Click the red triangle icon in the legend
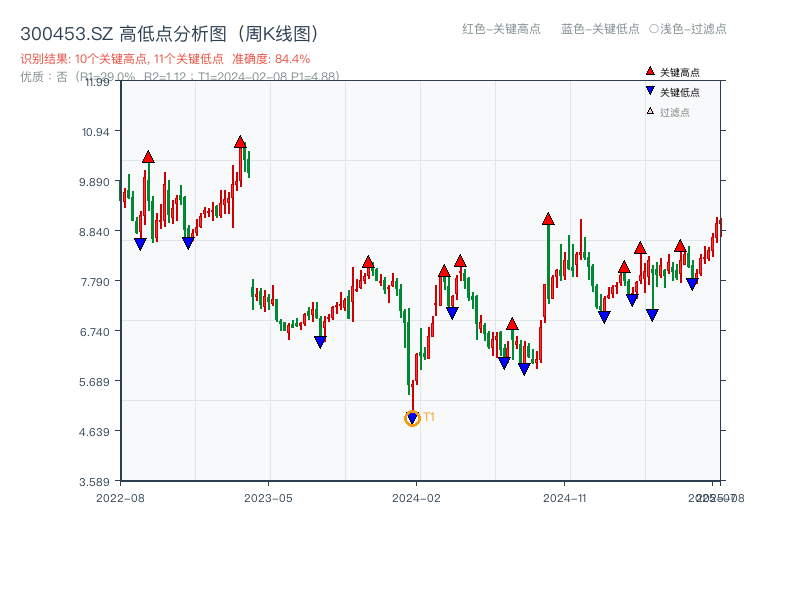Screen dimensions: 800x600 pyautogui.click(x=650, y=71)
